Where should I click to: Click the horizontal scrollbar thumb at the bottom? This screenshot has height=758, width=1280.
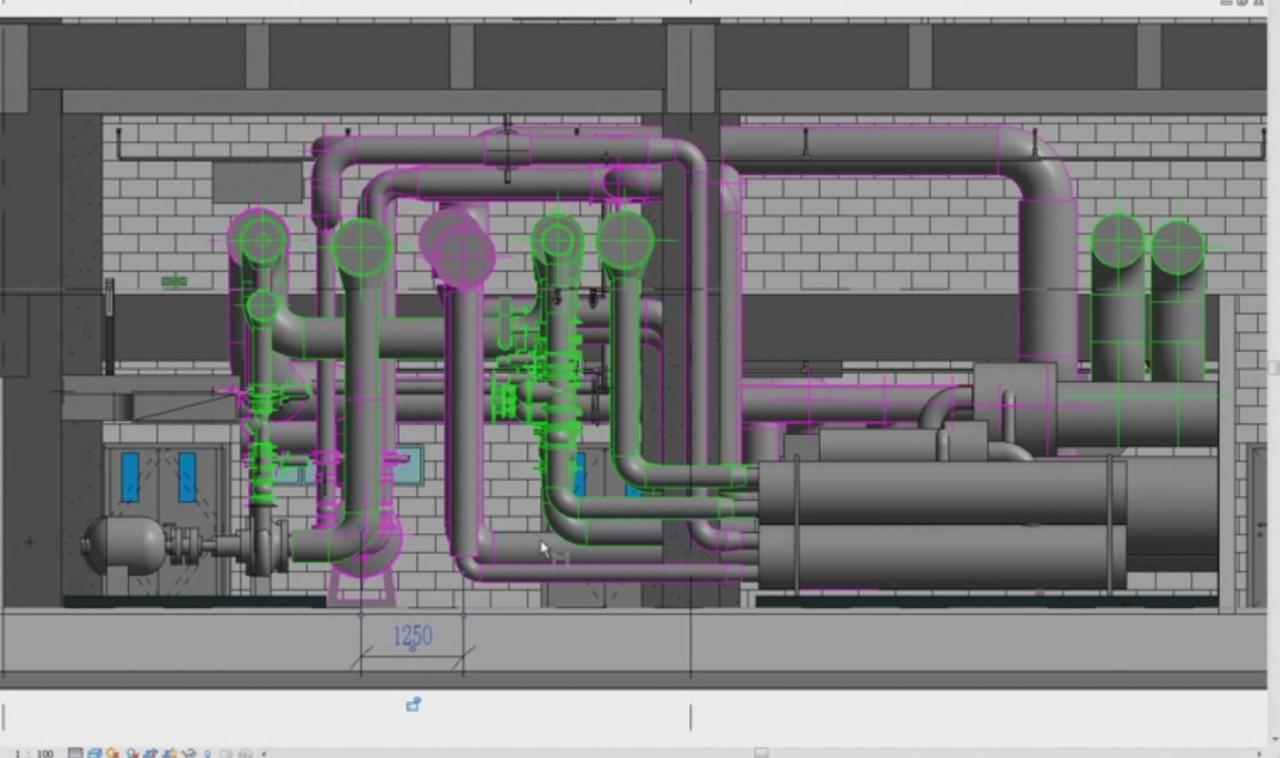761,753
